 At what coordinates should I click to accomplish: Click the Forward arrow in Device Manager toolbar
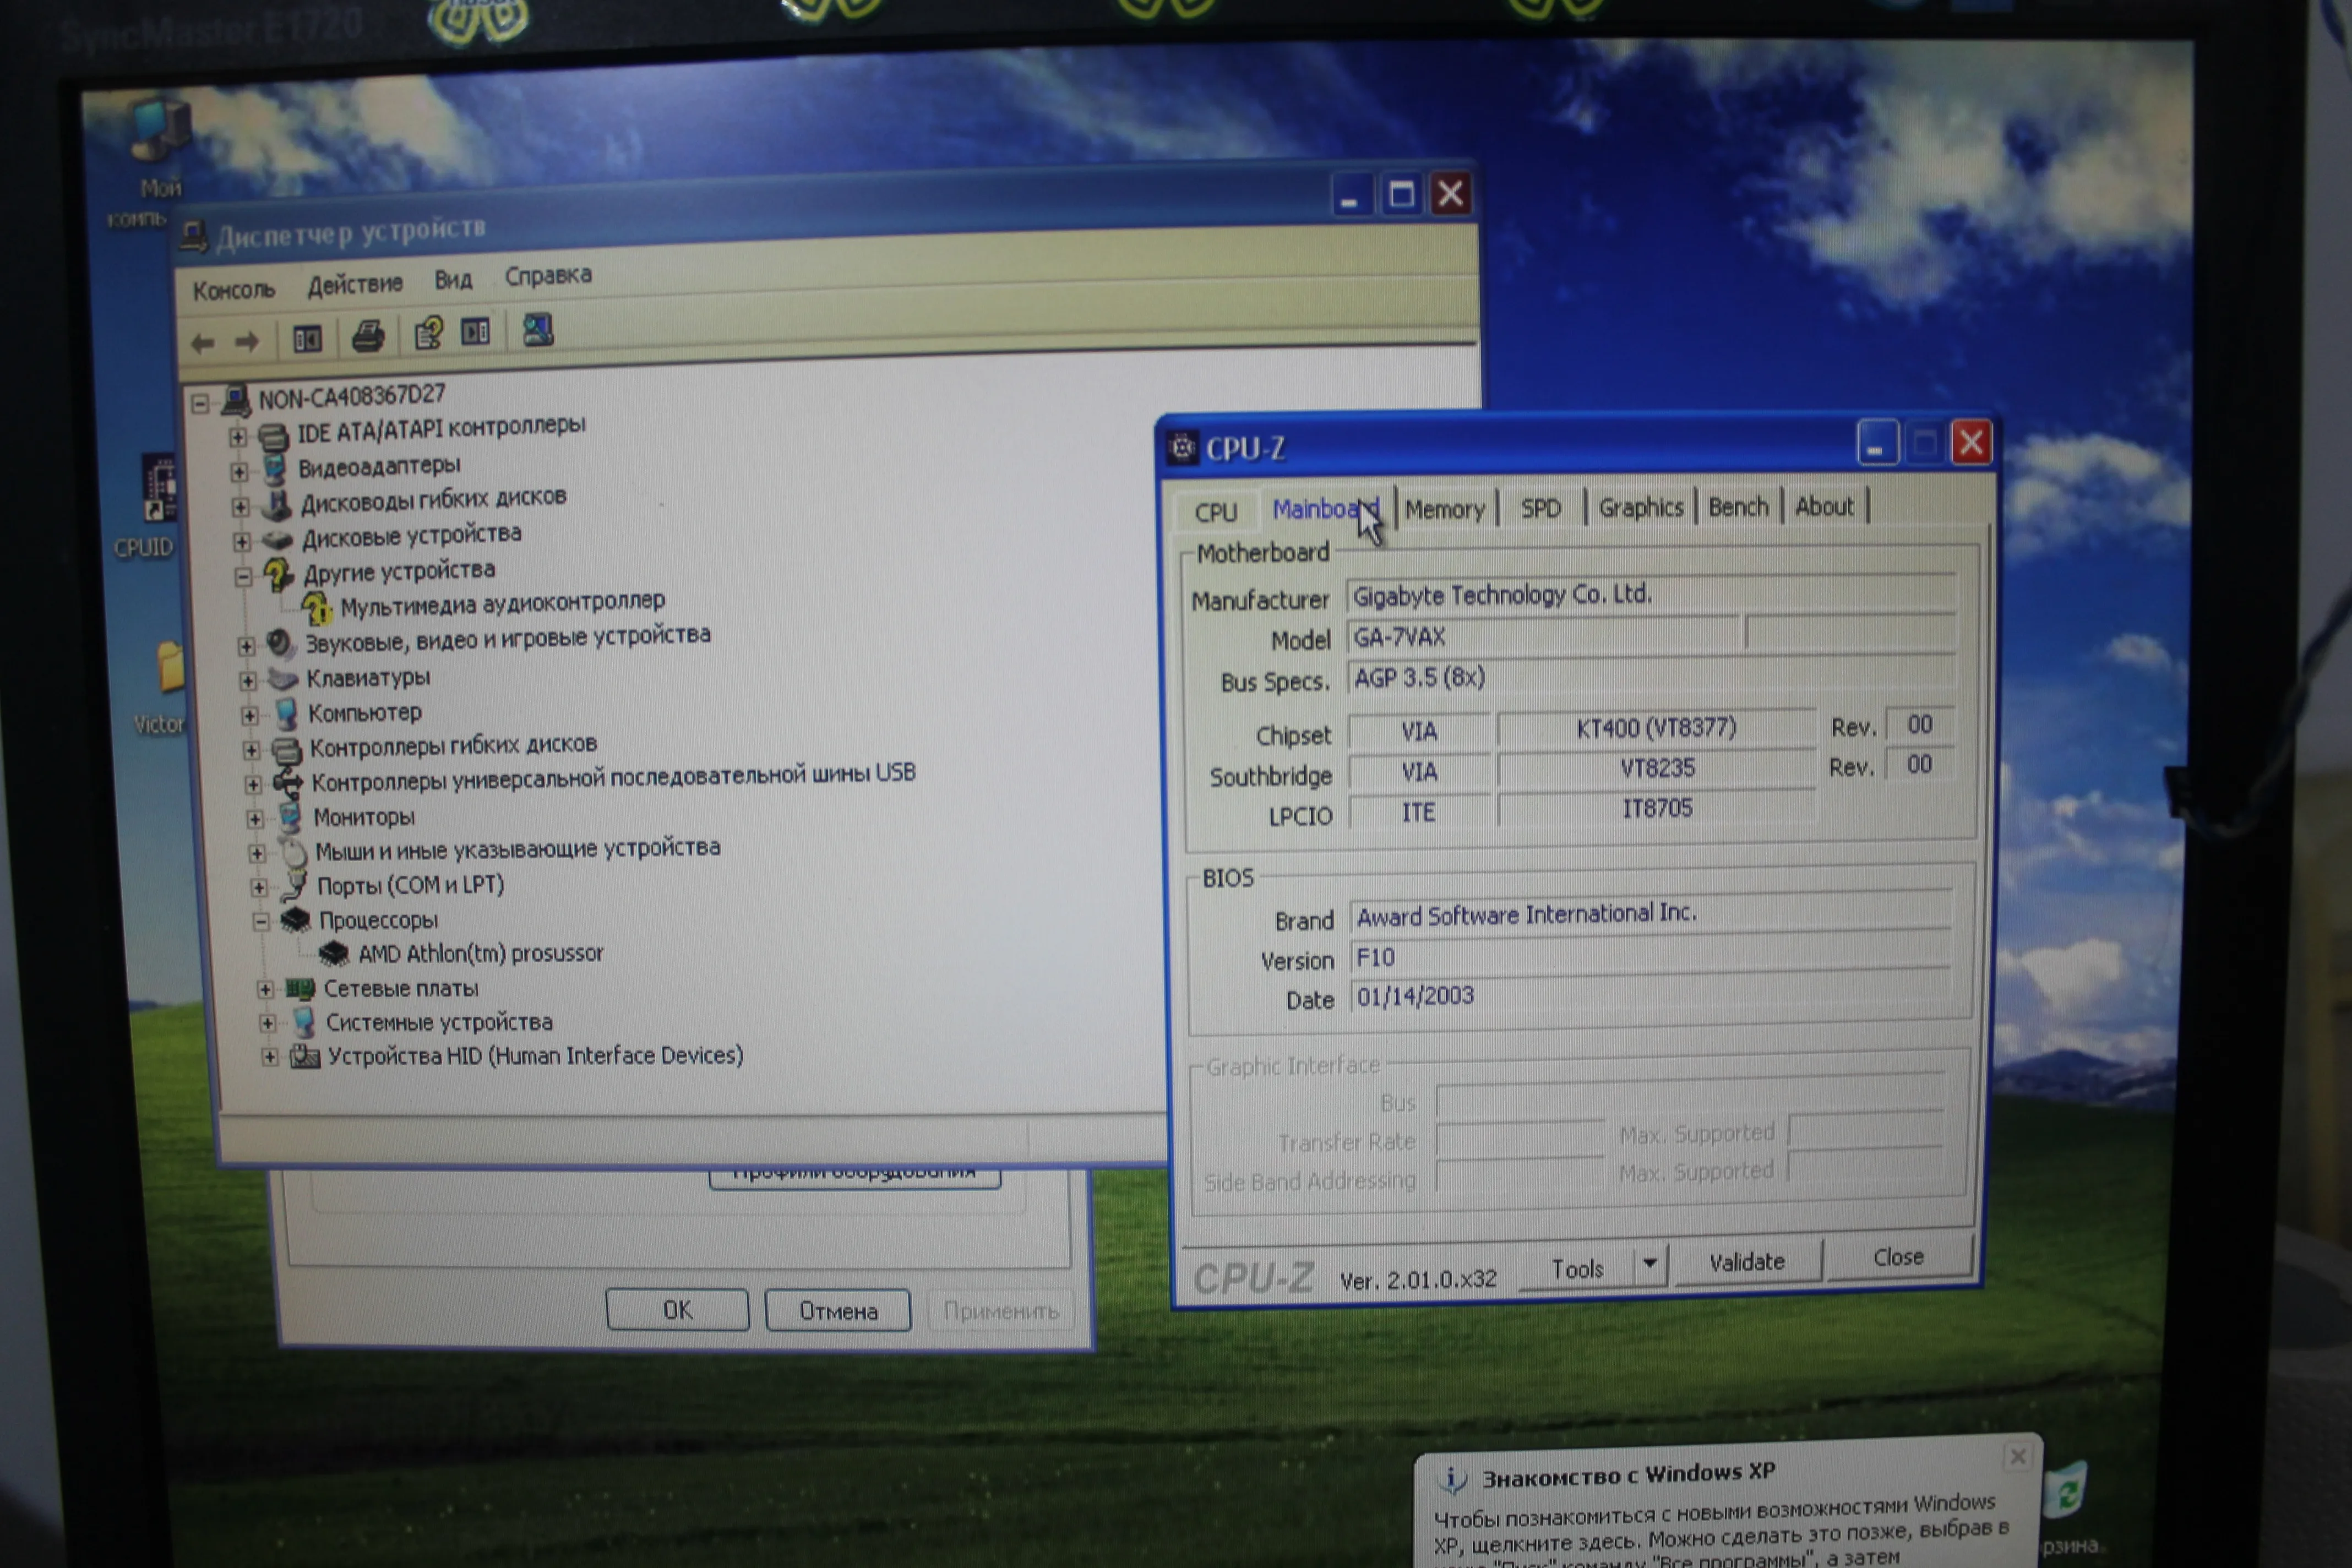(246, 342)
